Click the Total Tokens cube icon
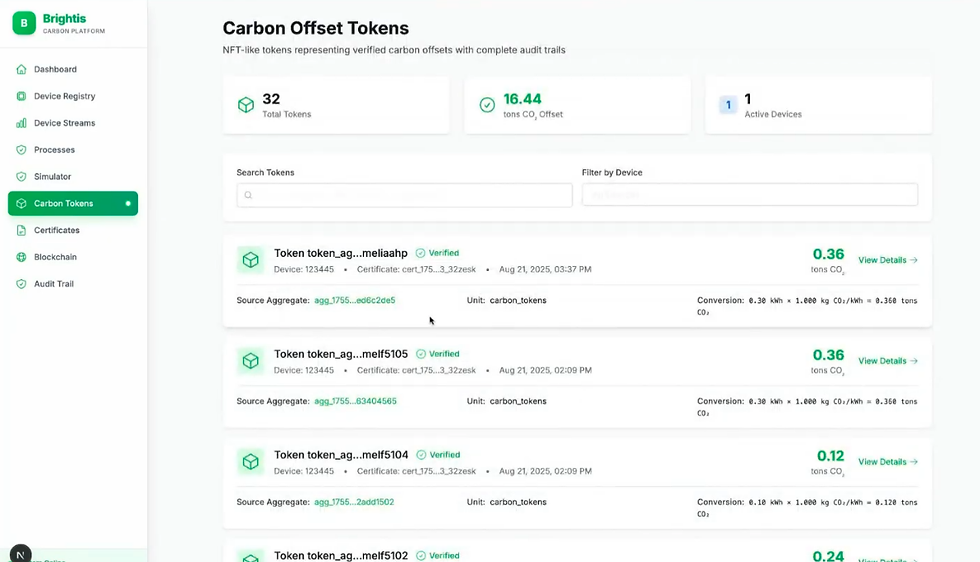The height and width of the screenshot is (562, 980). click(x=246, y=105)
